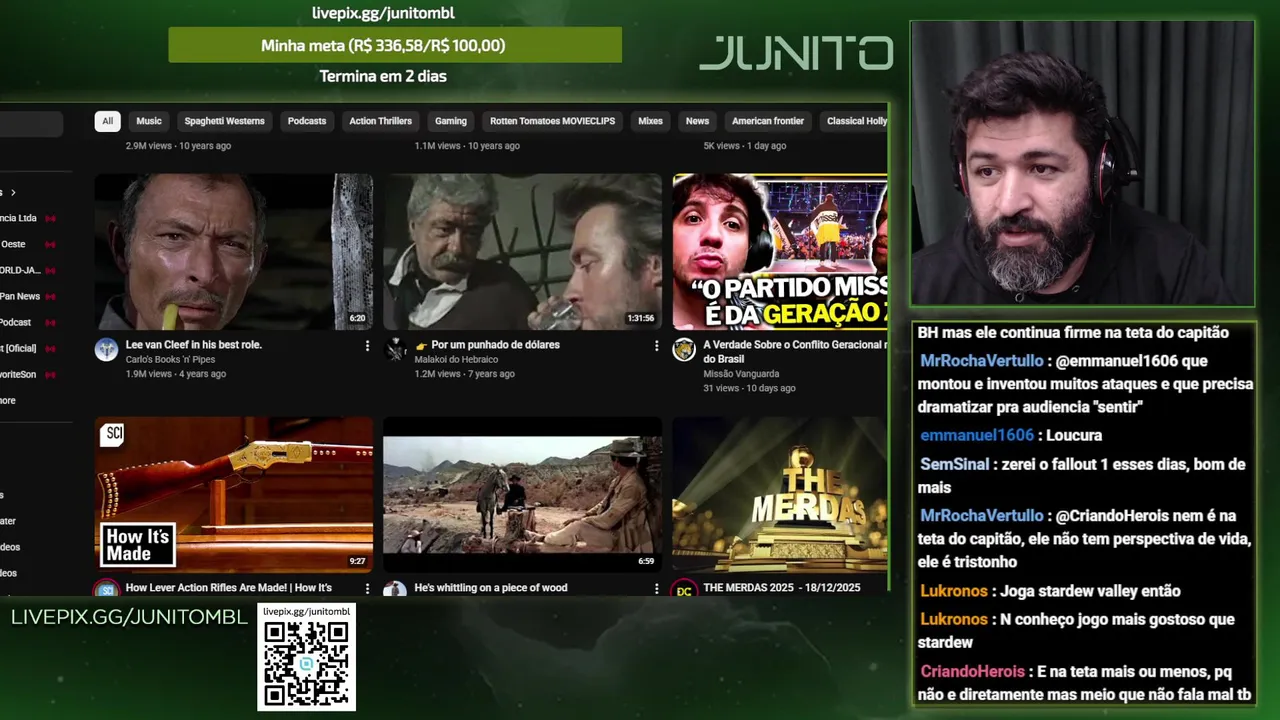Click livepix.gg/junitombl text at top
Screen dimensions: 1280x720
pos(383,13)
